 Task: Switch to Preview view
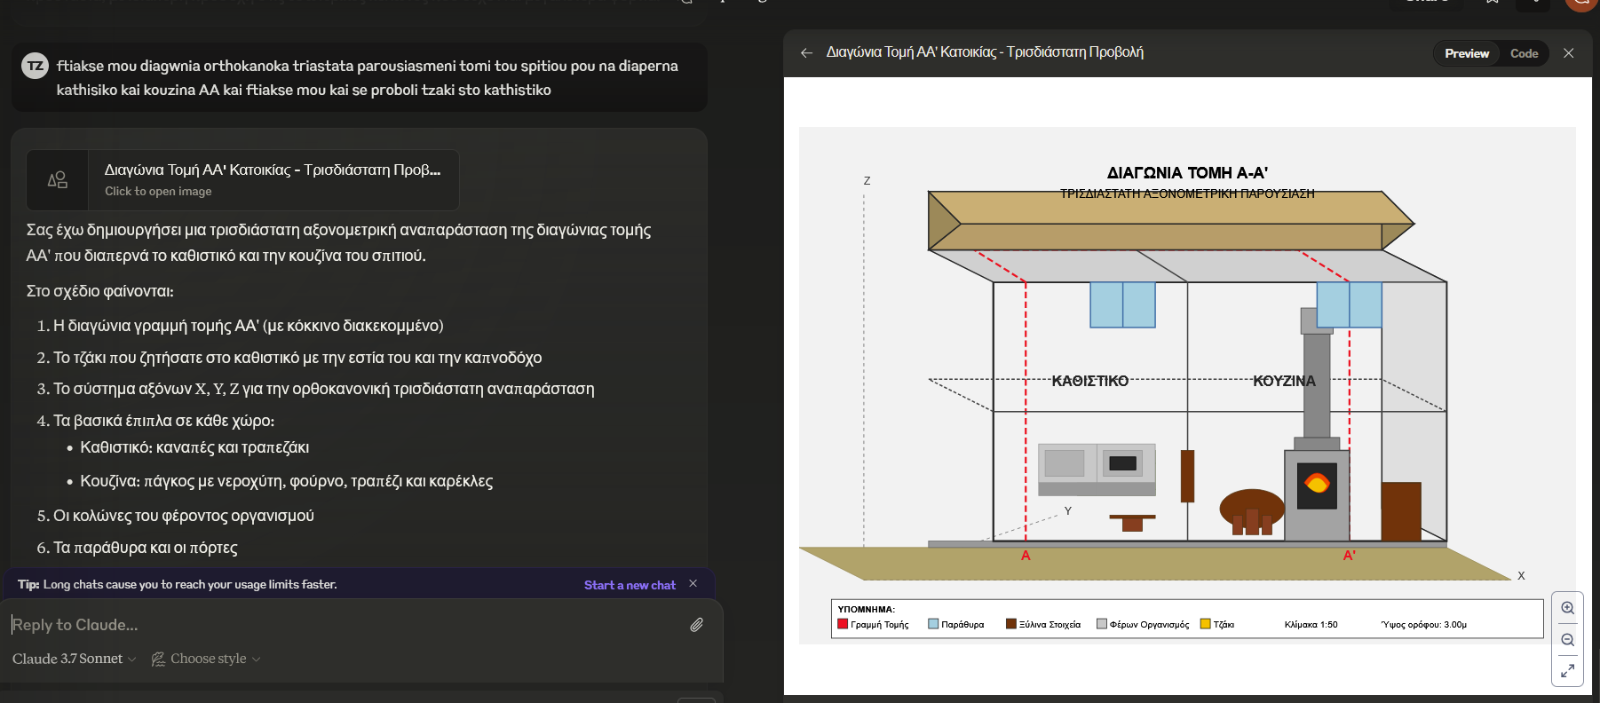pyautogui.click(x=1466, y=53)
